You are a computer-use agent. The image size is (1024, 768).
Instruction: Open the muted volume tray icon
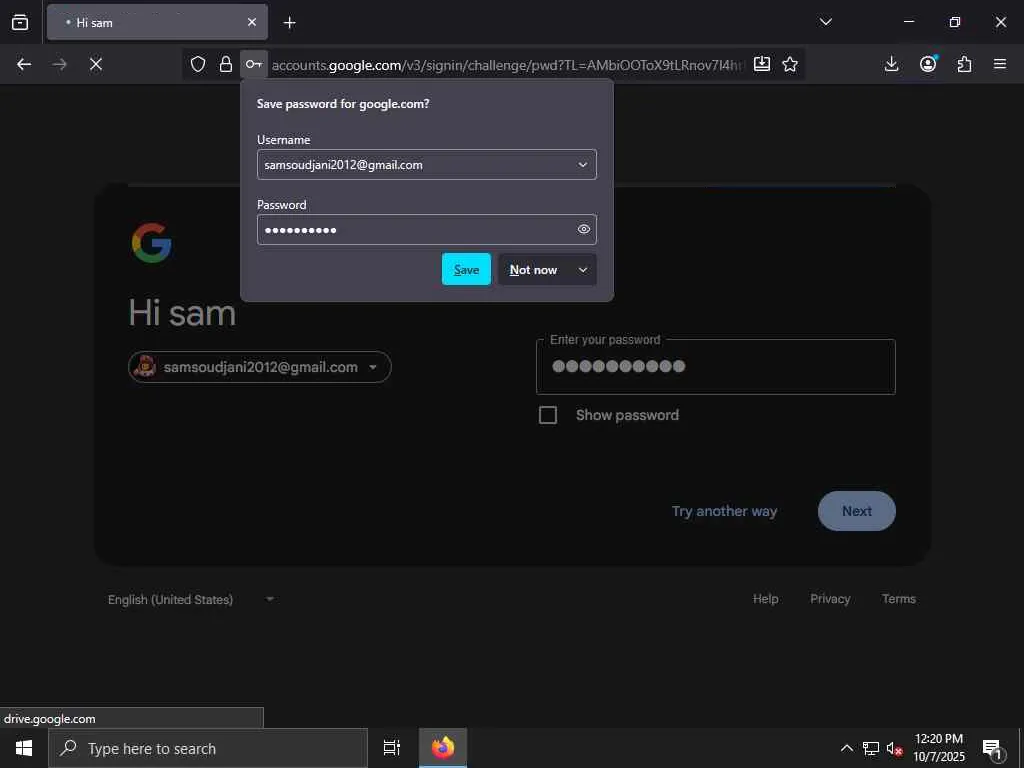[x=895, y=748]
